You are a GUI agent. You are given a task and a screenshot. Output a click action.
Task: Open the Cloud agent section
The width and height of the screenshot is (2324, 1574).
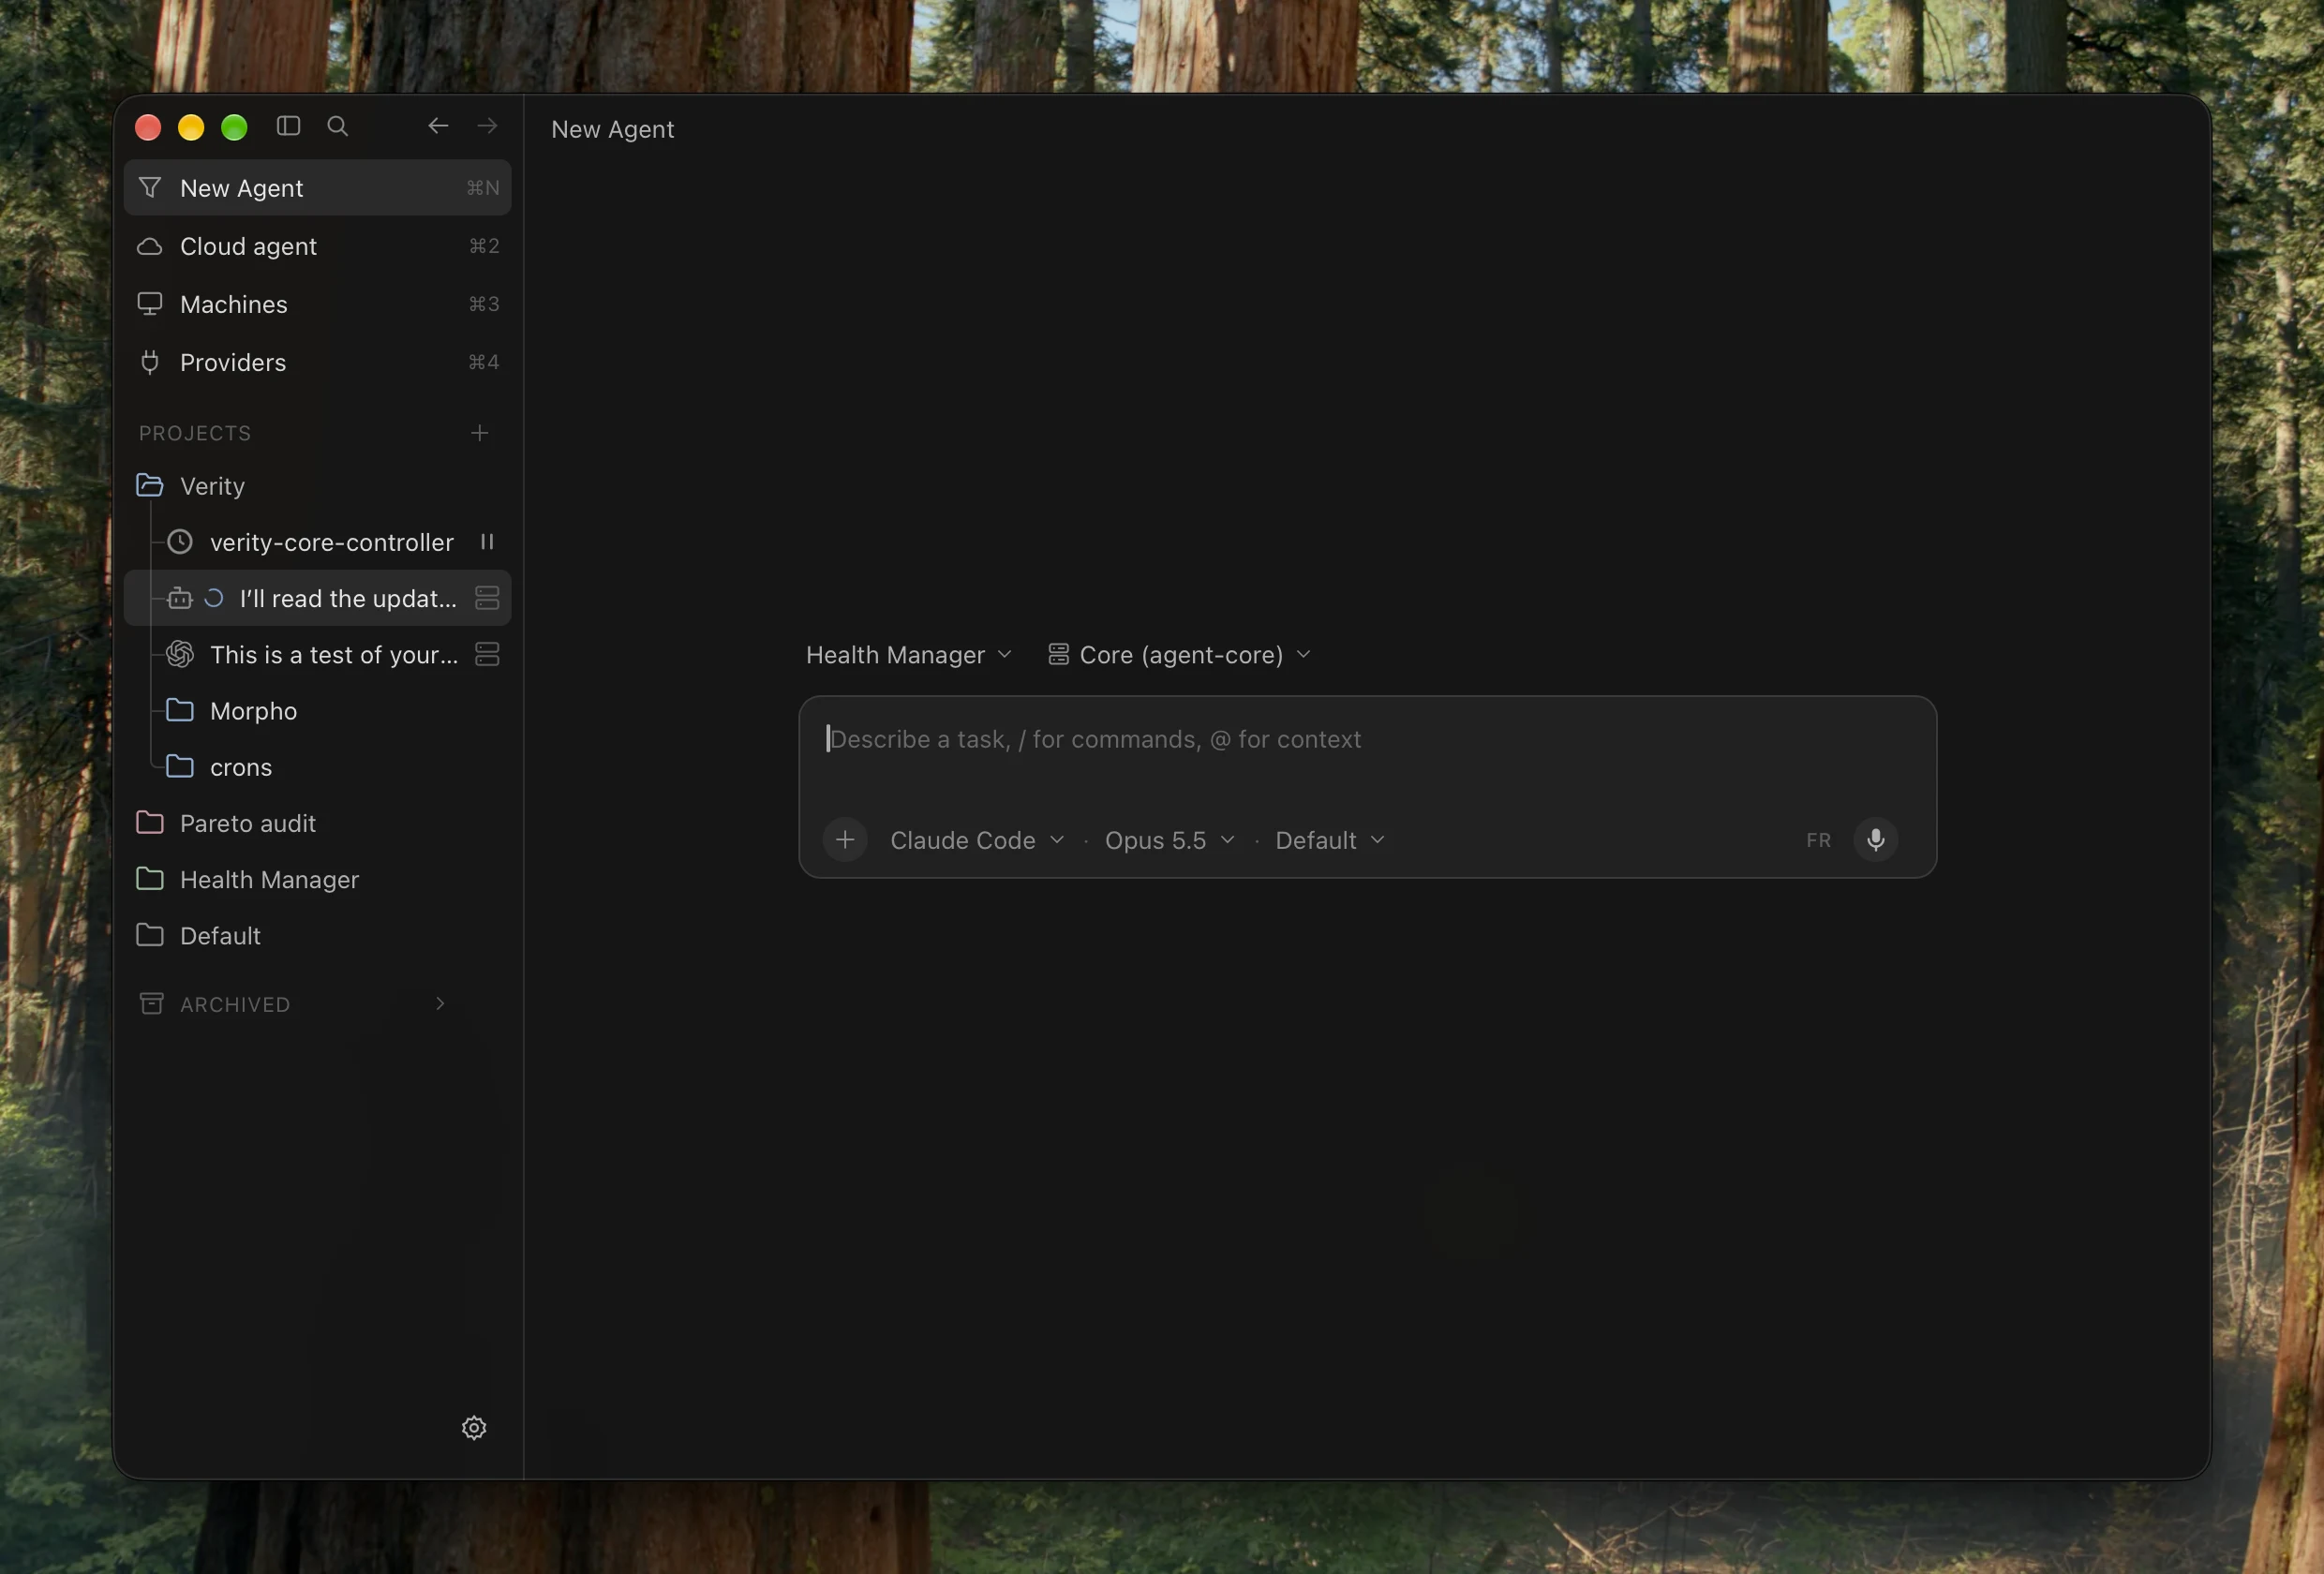coord(317,246)
